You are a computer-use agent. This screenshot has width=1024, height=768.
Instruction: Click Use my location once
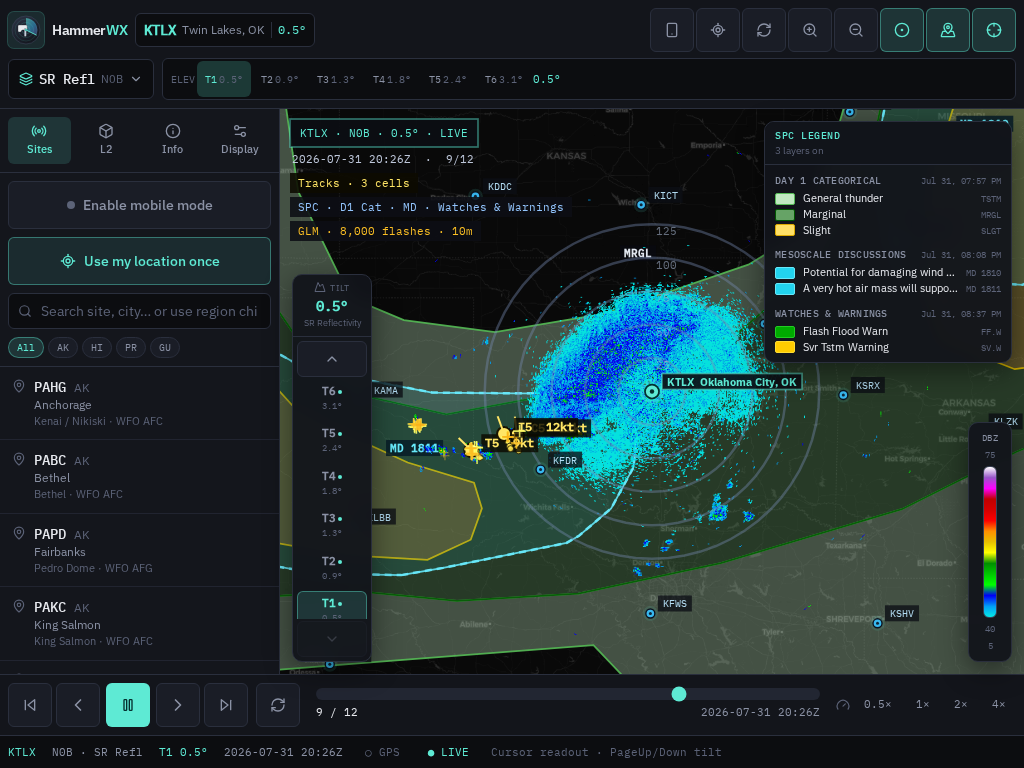point(140,261)
